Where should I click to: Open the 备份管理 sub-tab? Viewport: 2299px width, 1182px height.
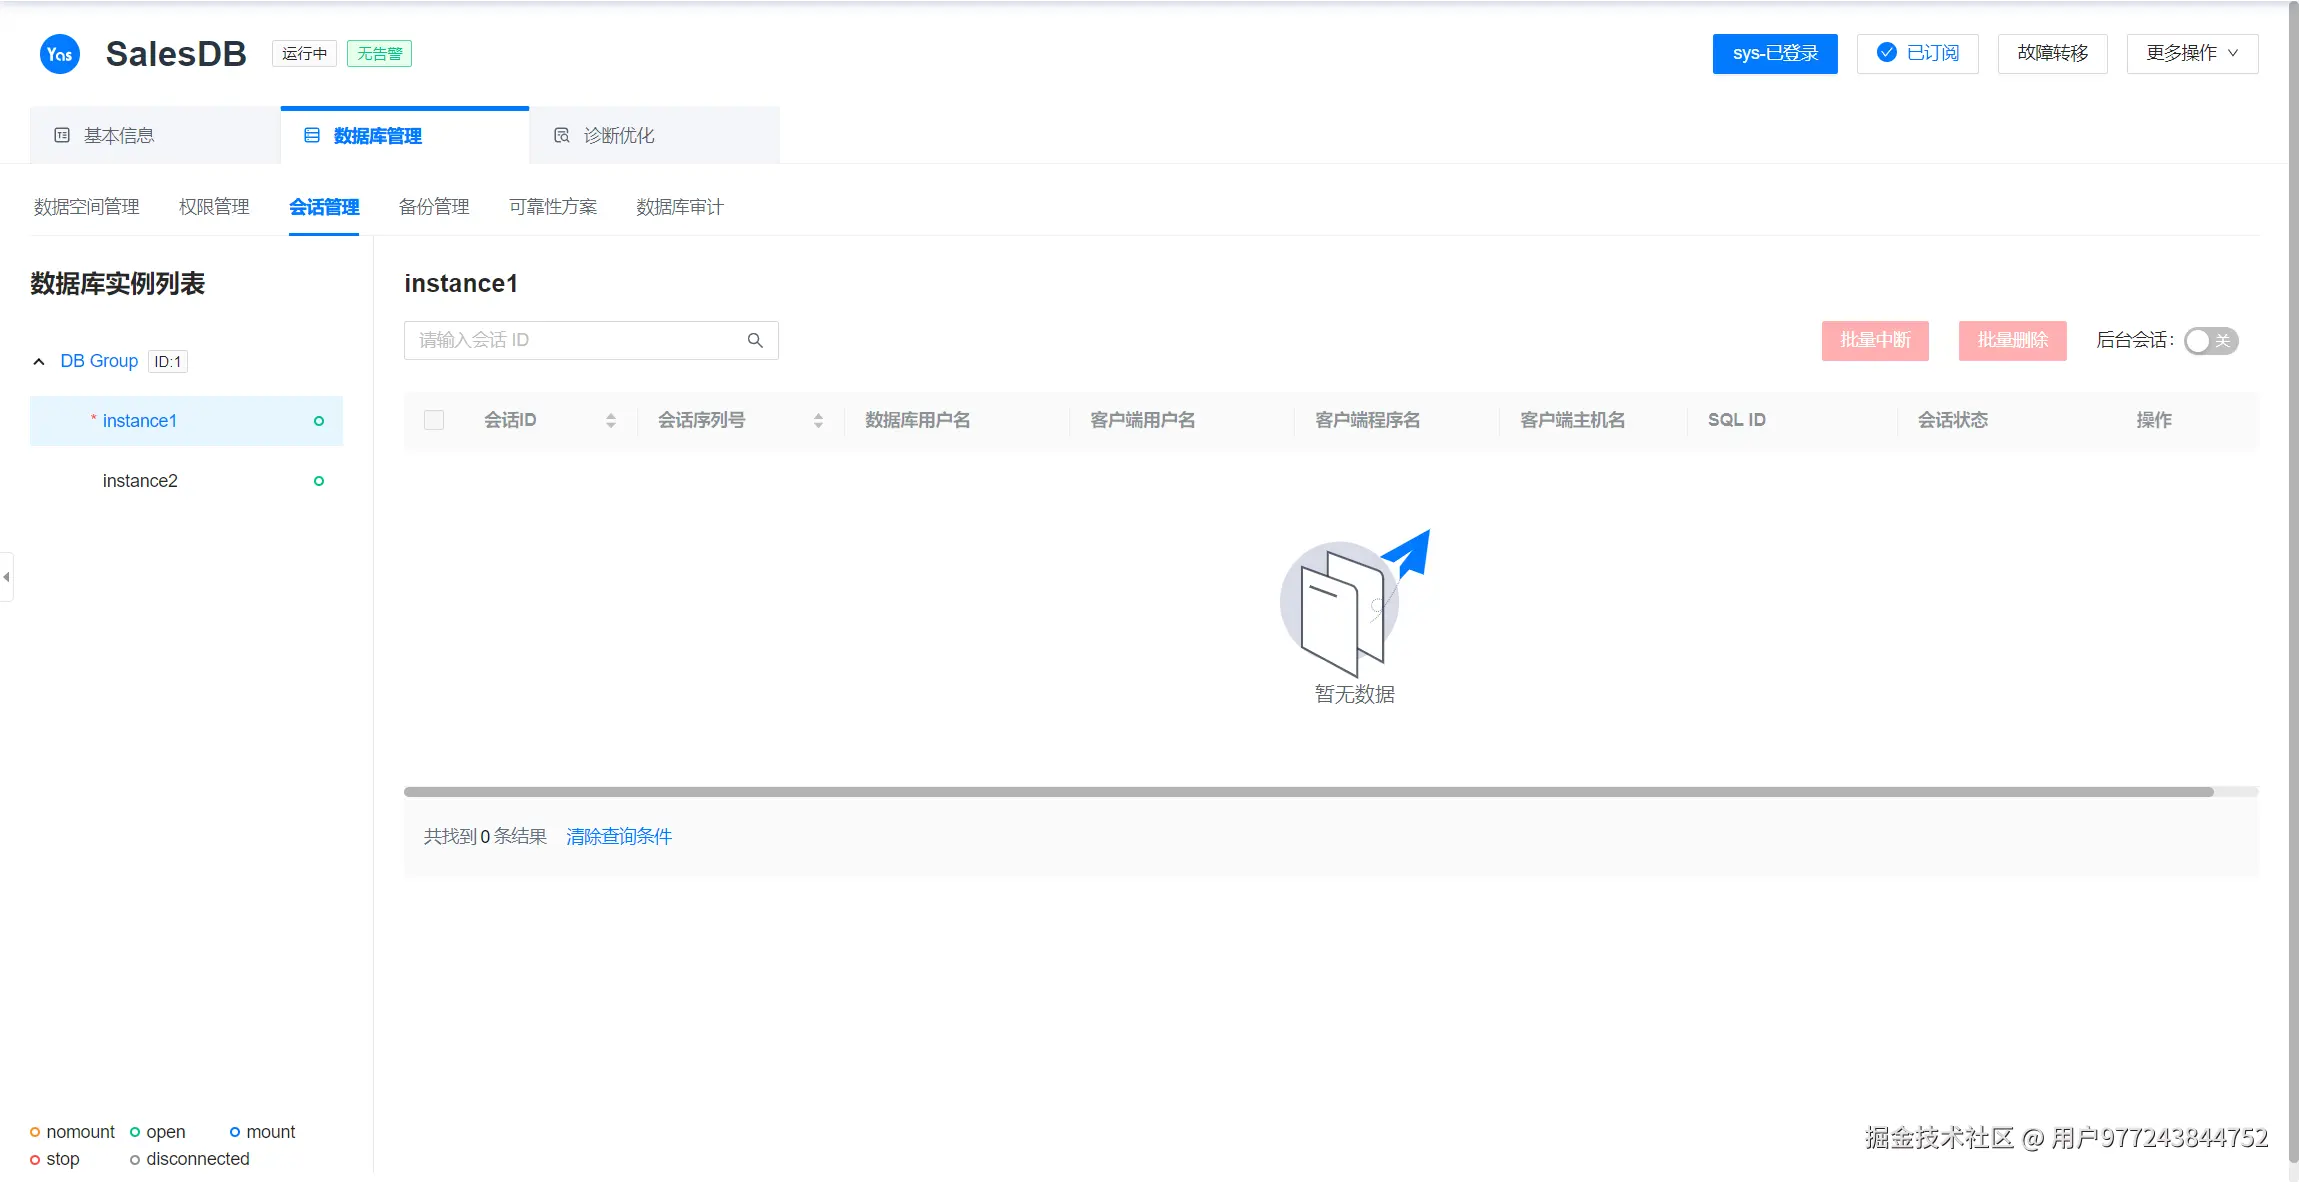[434, 207]
